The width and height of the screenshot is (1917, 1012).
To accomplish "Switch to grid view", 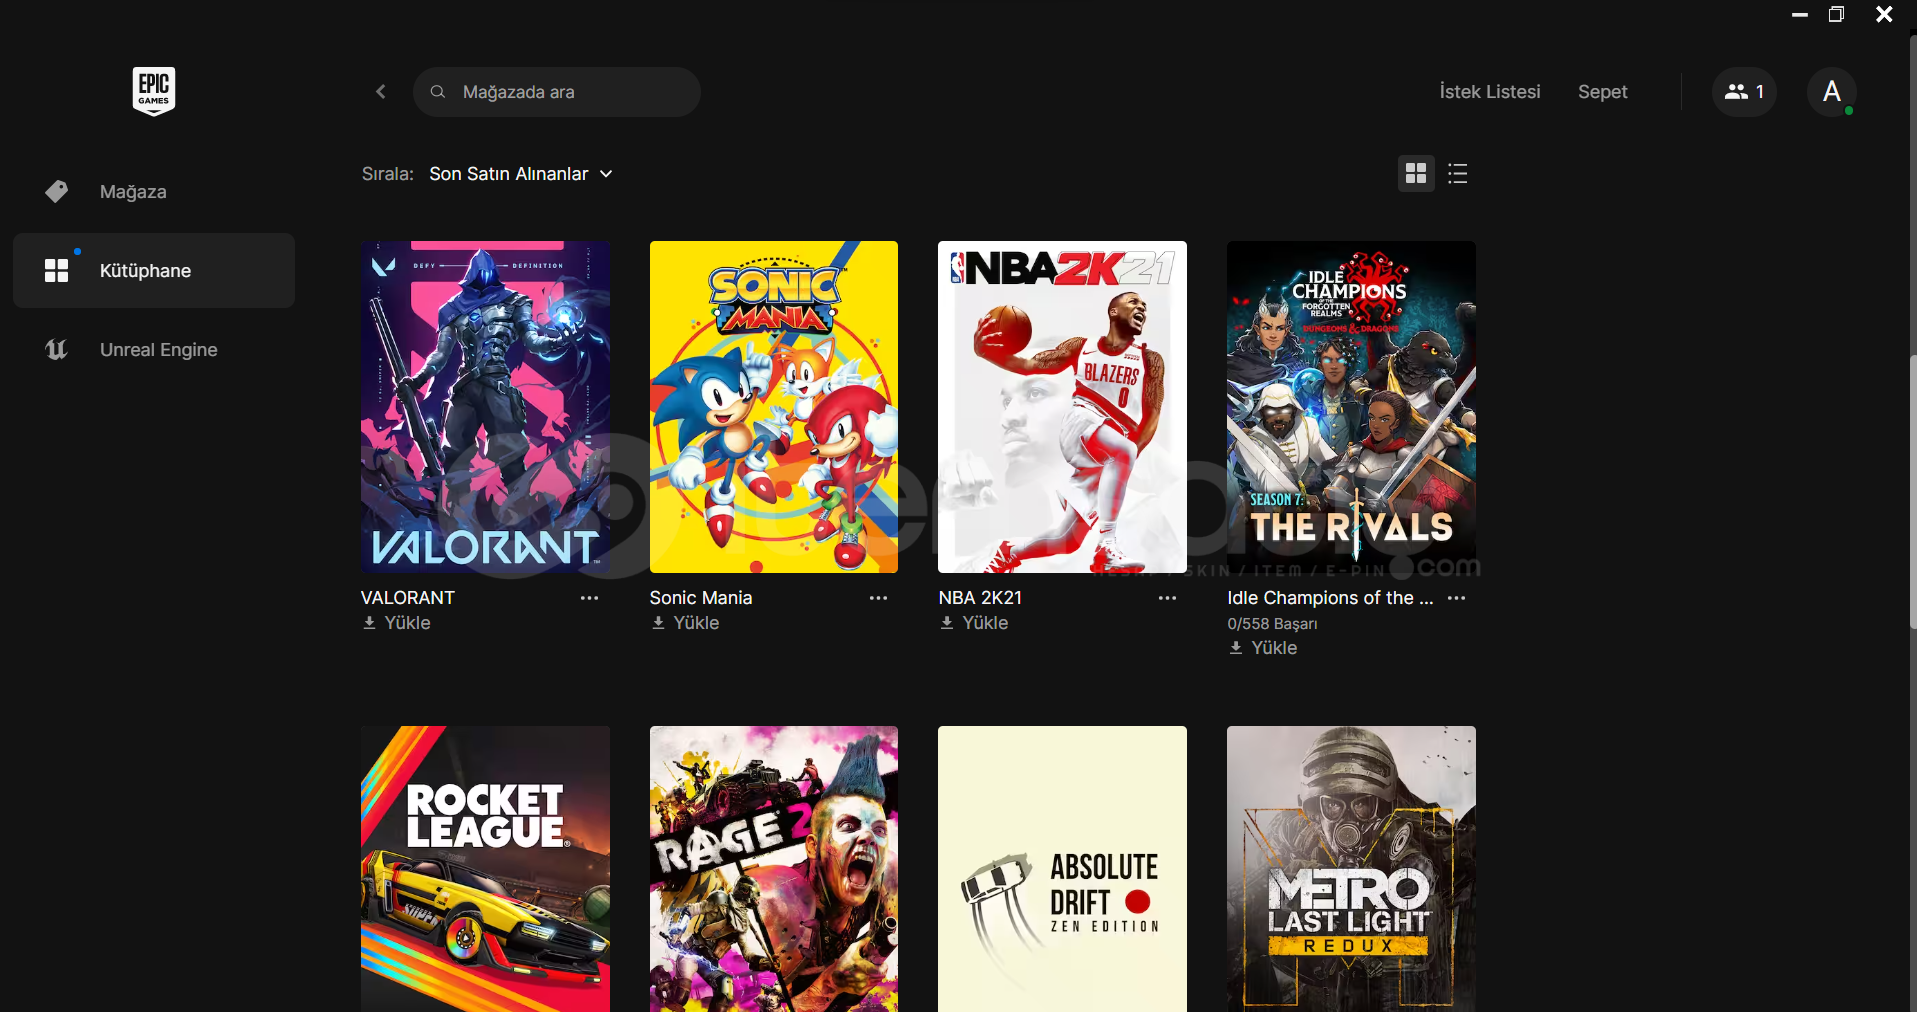I will click(x=1415, y=174).
